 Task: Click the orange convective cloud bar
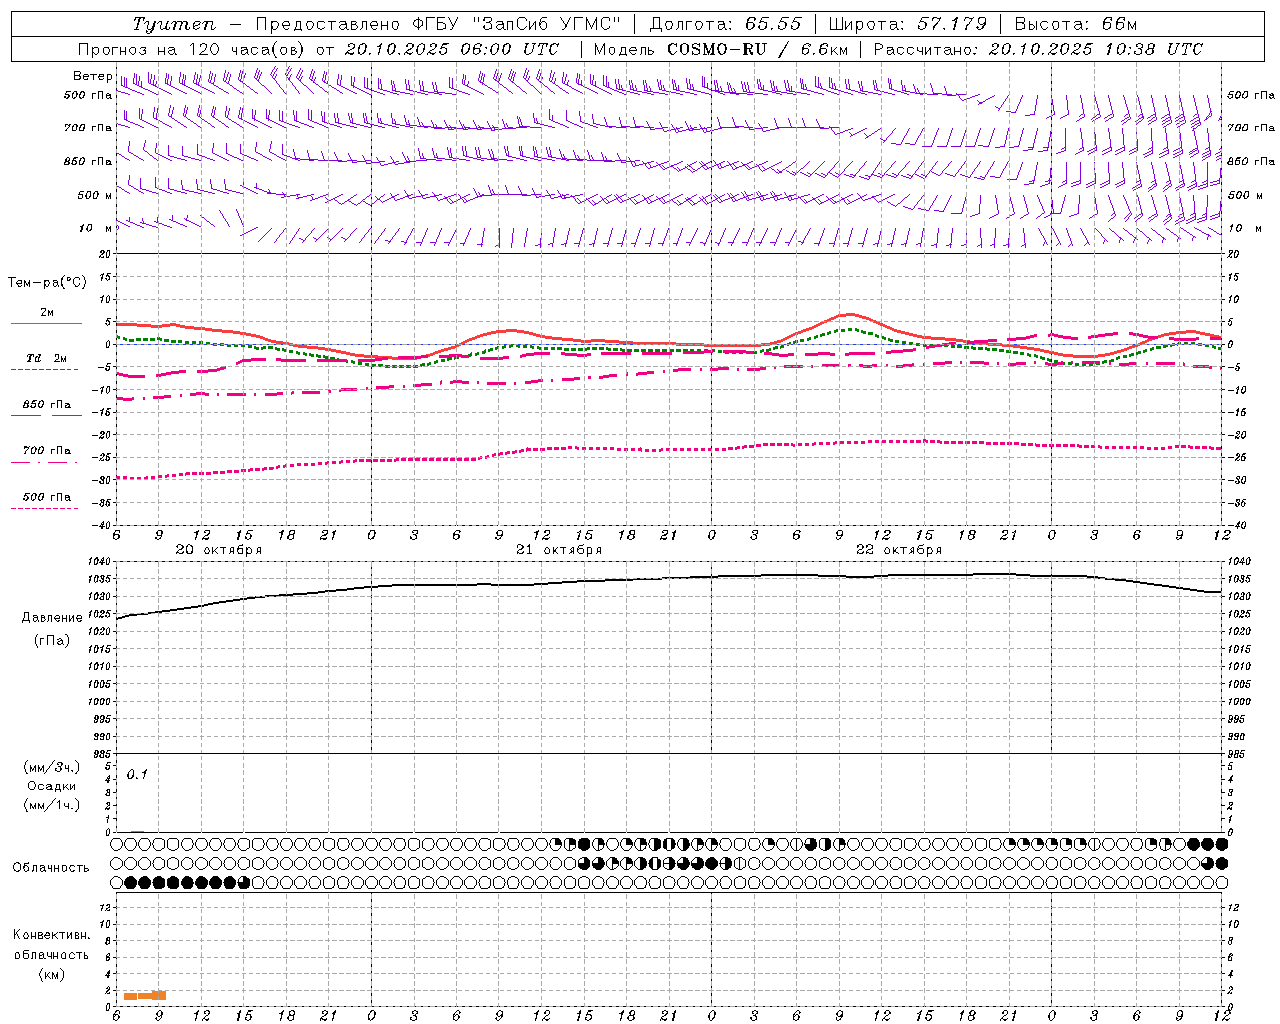[x=145, y=995]
